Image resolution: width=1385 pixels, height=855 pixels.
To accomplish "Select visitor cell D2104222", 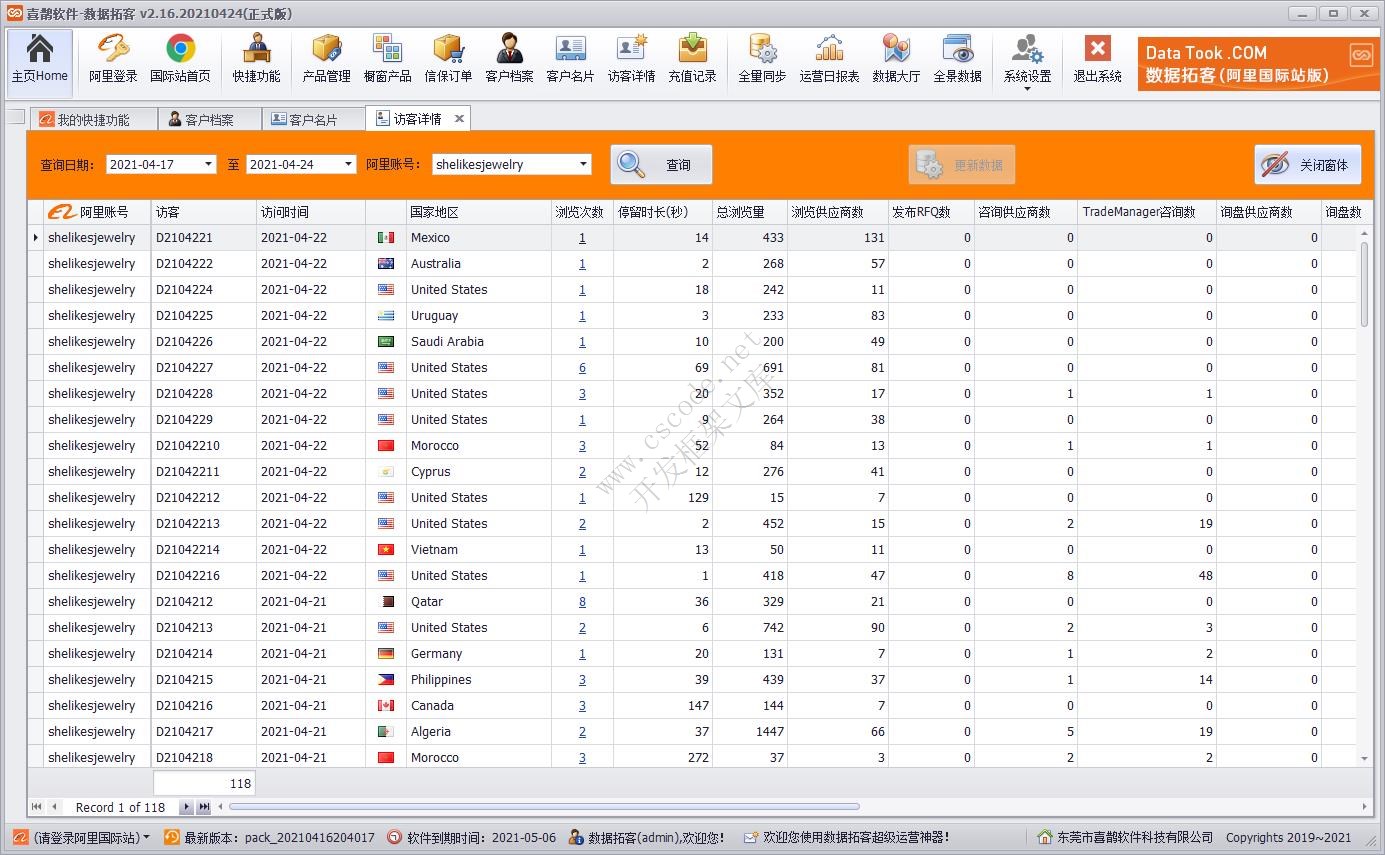I will (204, 264).
